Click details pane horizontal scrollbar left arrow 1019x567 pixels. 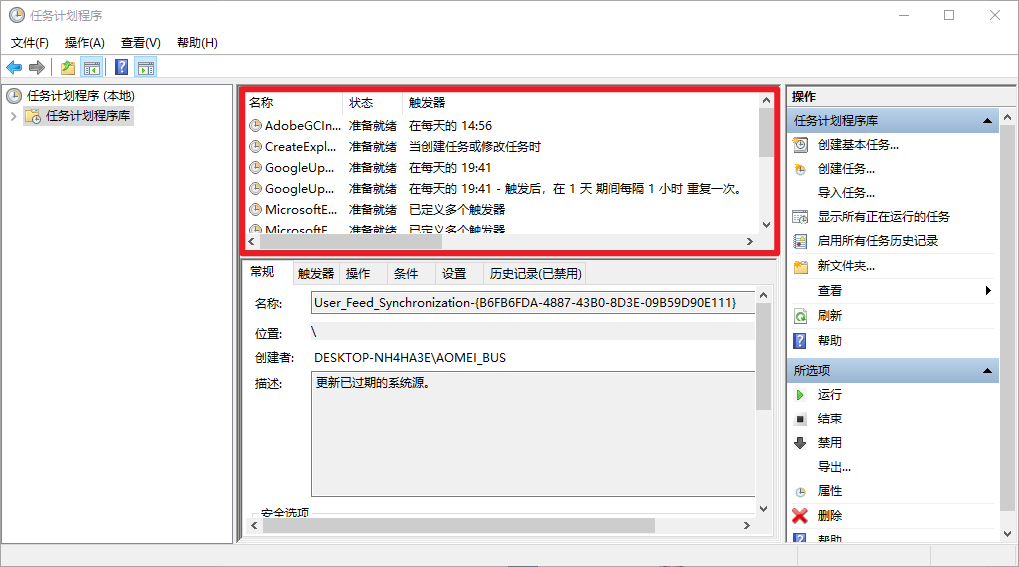[x=254, y=525]
